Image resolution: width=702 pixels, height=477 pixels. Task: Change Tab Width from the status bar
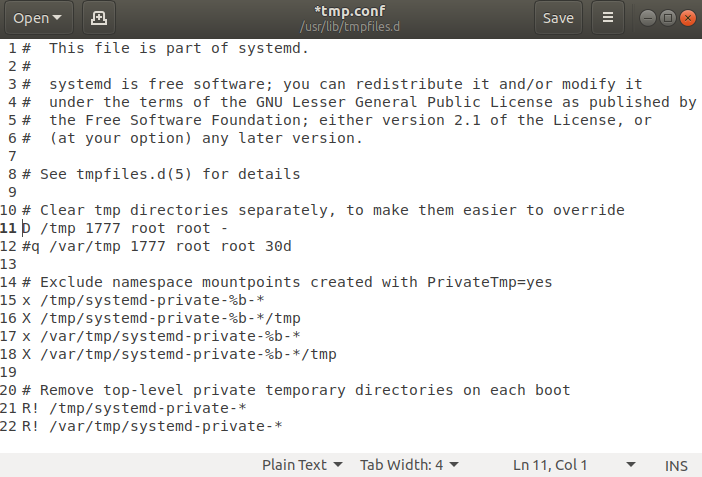pyautogui.click(x=409, y=465)
